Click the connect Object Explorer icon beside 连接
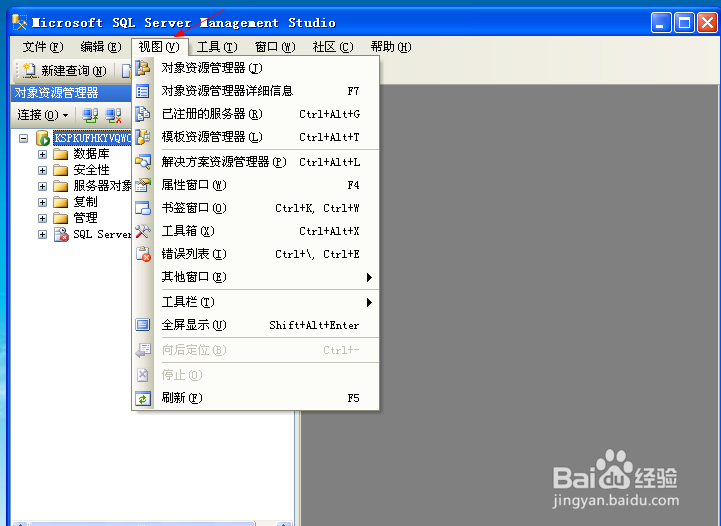The width and height of the screenshot is (721, 526). pyautogui.click(x=90, y=115)
